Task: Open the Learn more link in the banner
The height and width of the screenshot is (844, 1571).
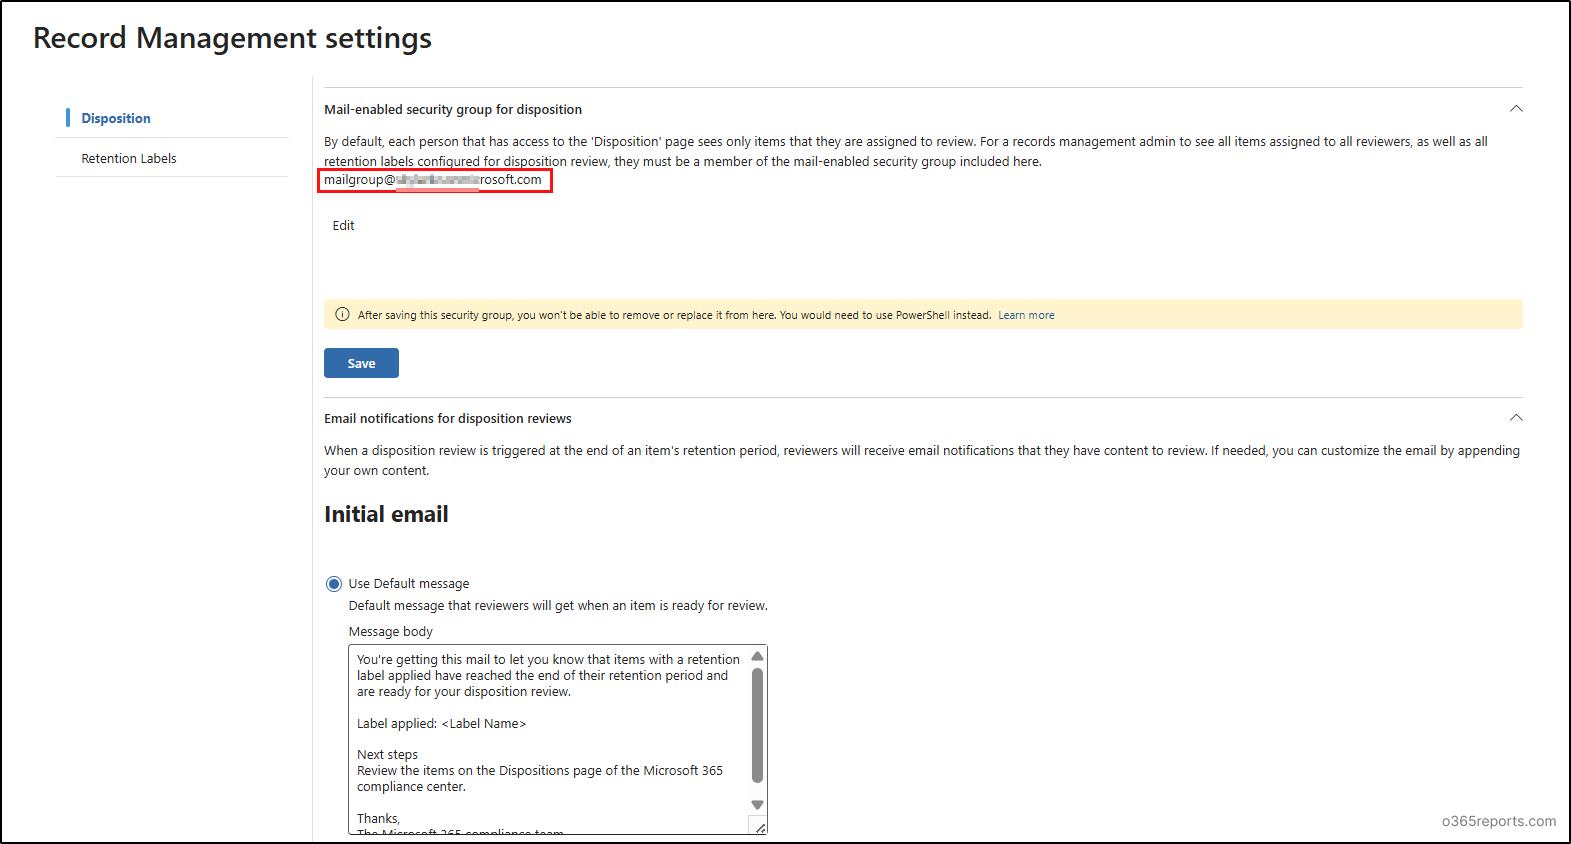Action: [x=1026, y=315]
